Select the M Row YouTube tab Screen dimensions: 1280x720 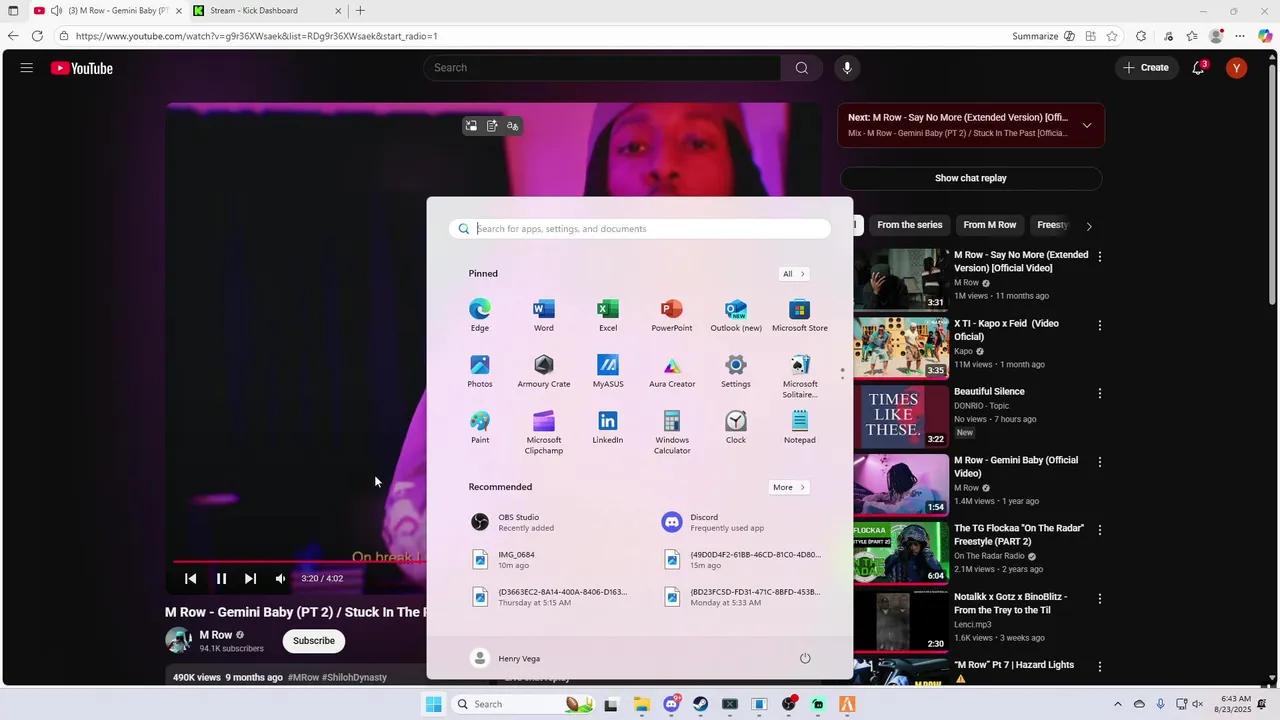(x=106, y=11)
